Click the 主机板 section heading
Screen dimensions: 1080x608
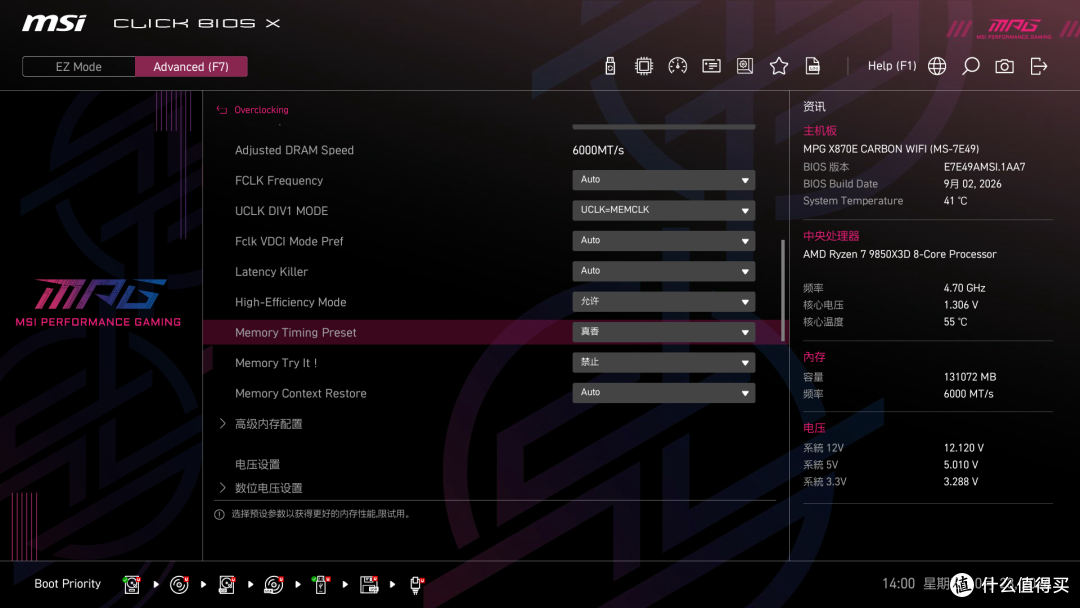click(820, 131)
